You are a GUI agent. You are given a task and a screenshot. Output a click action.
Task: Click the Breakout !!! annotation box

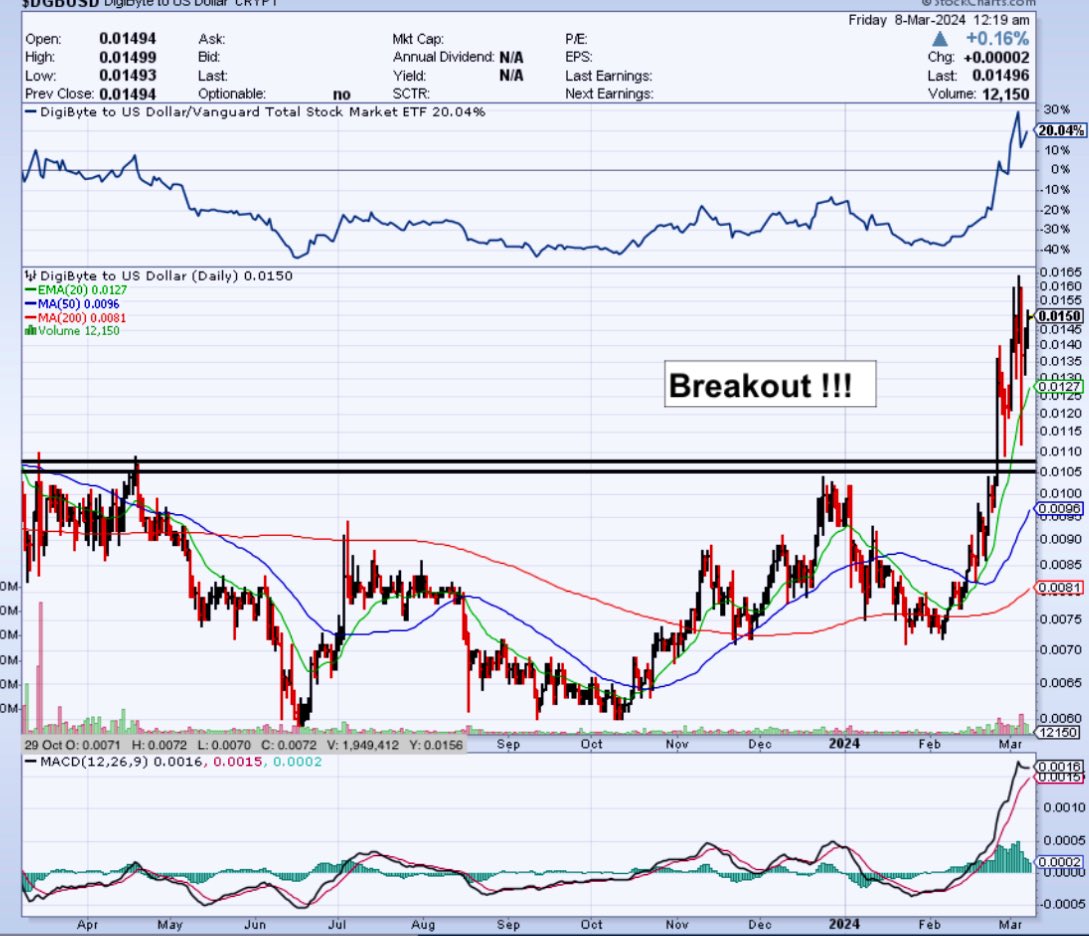pos(770,385)
